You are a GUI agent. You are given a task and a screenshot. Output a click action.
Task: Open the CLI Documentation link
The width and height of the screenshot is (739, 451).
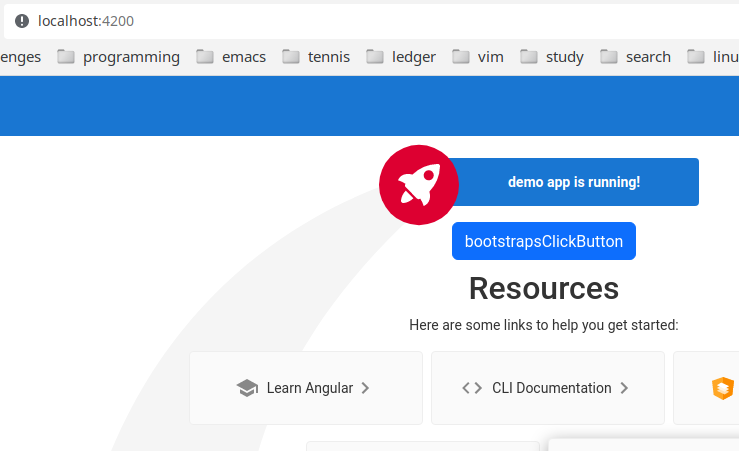click(x=551, y=388)
